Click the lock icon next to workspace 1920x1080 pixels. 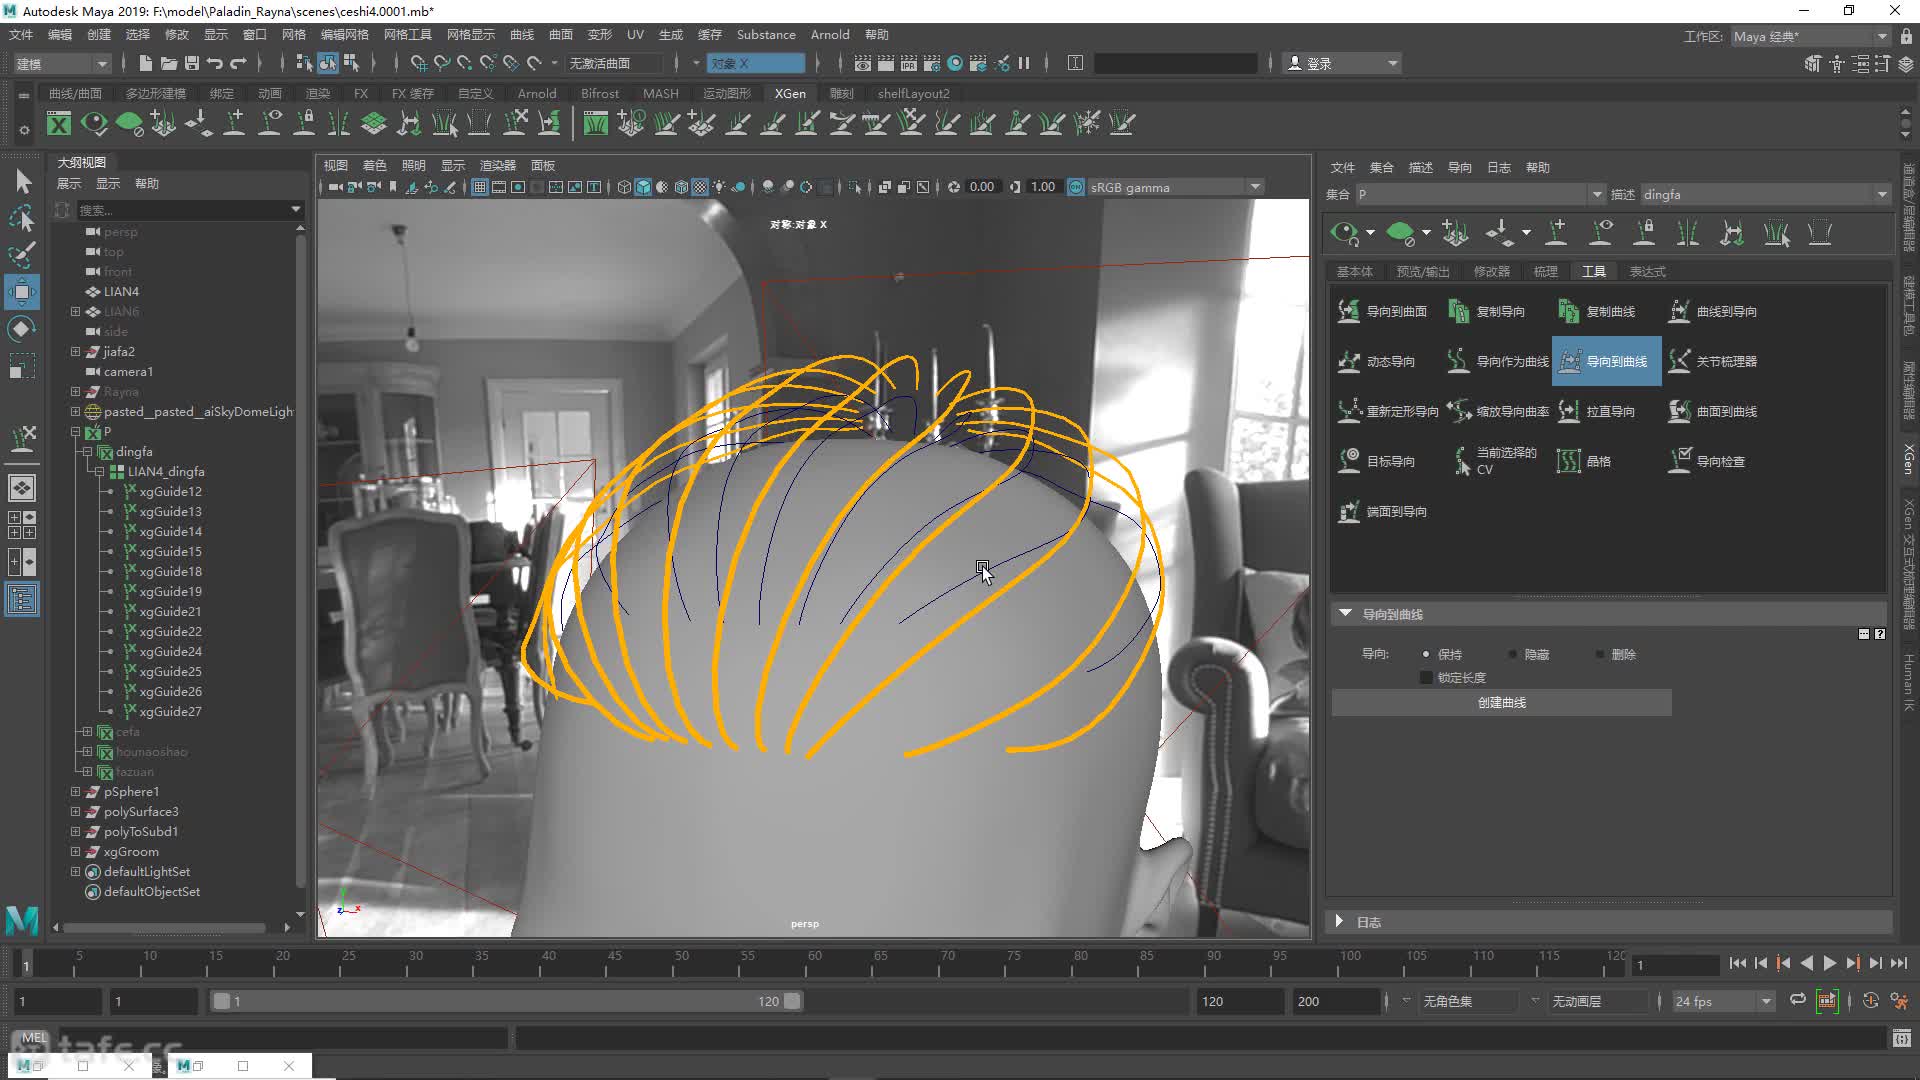1906,36
